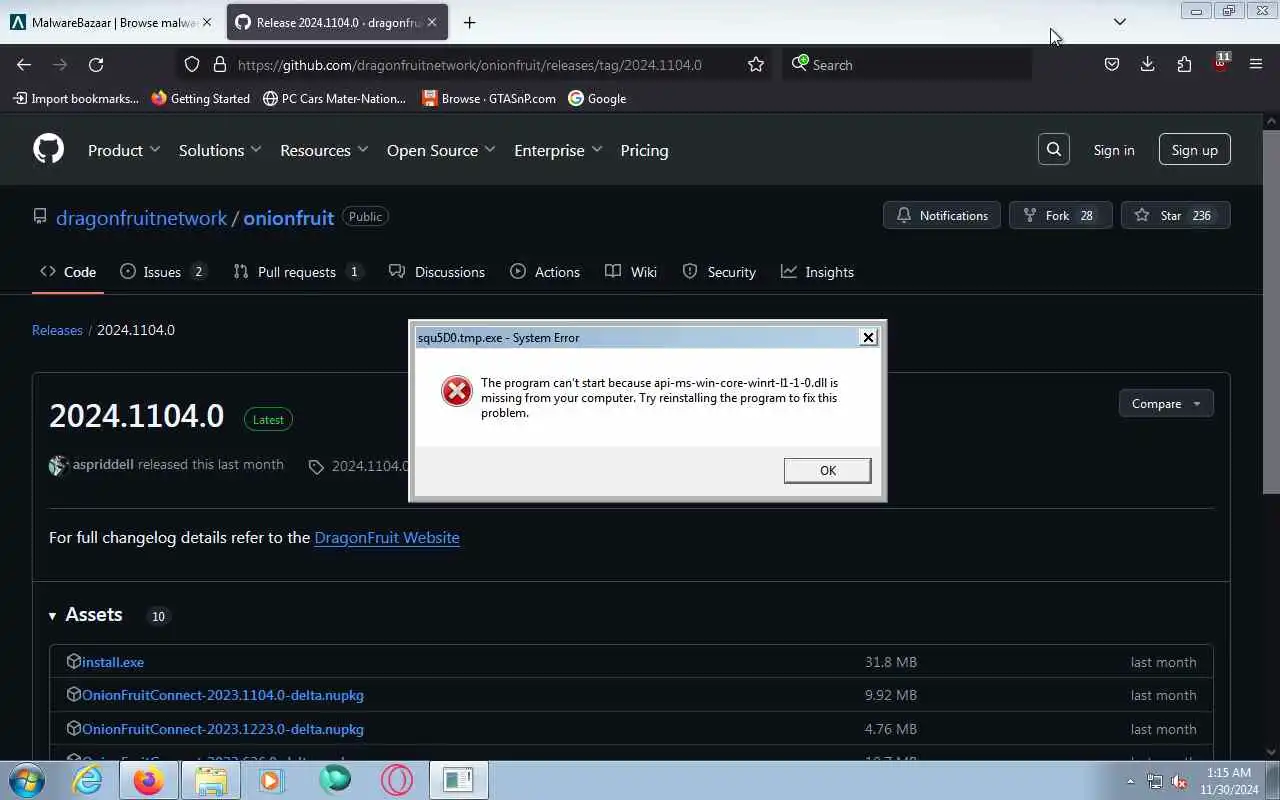Go to the Releases breadcrumb link
Viewport: 1280px width, 800px height.
pyautogui.click(x=57, y=330)
